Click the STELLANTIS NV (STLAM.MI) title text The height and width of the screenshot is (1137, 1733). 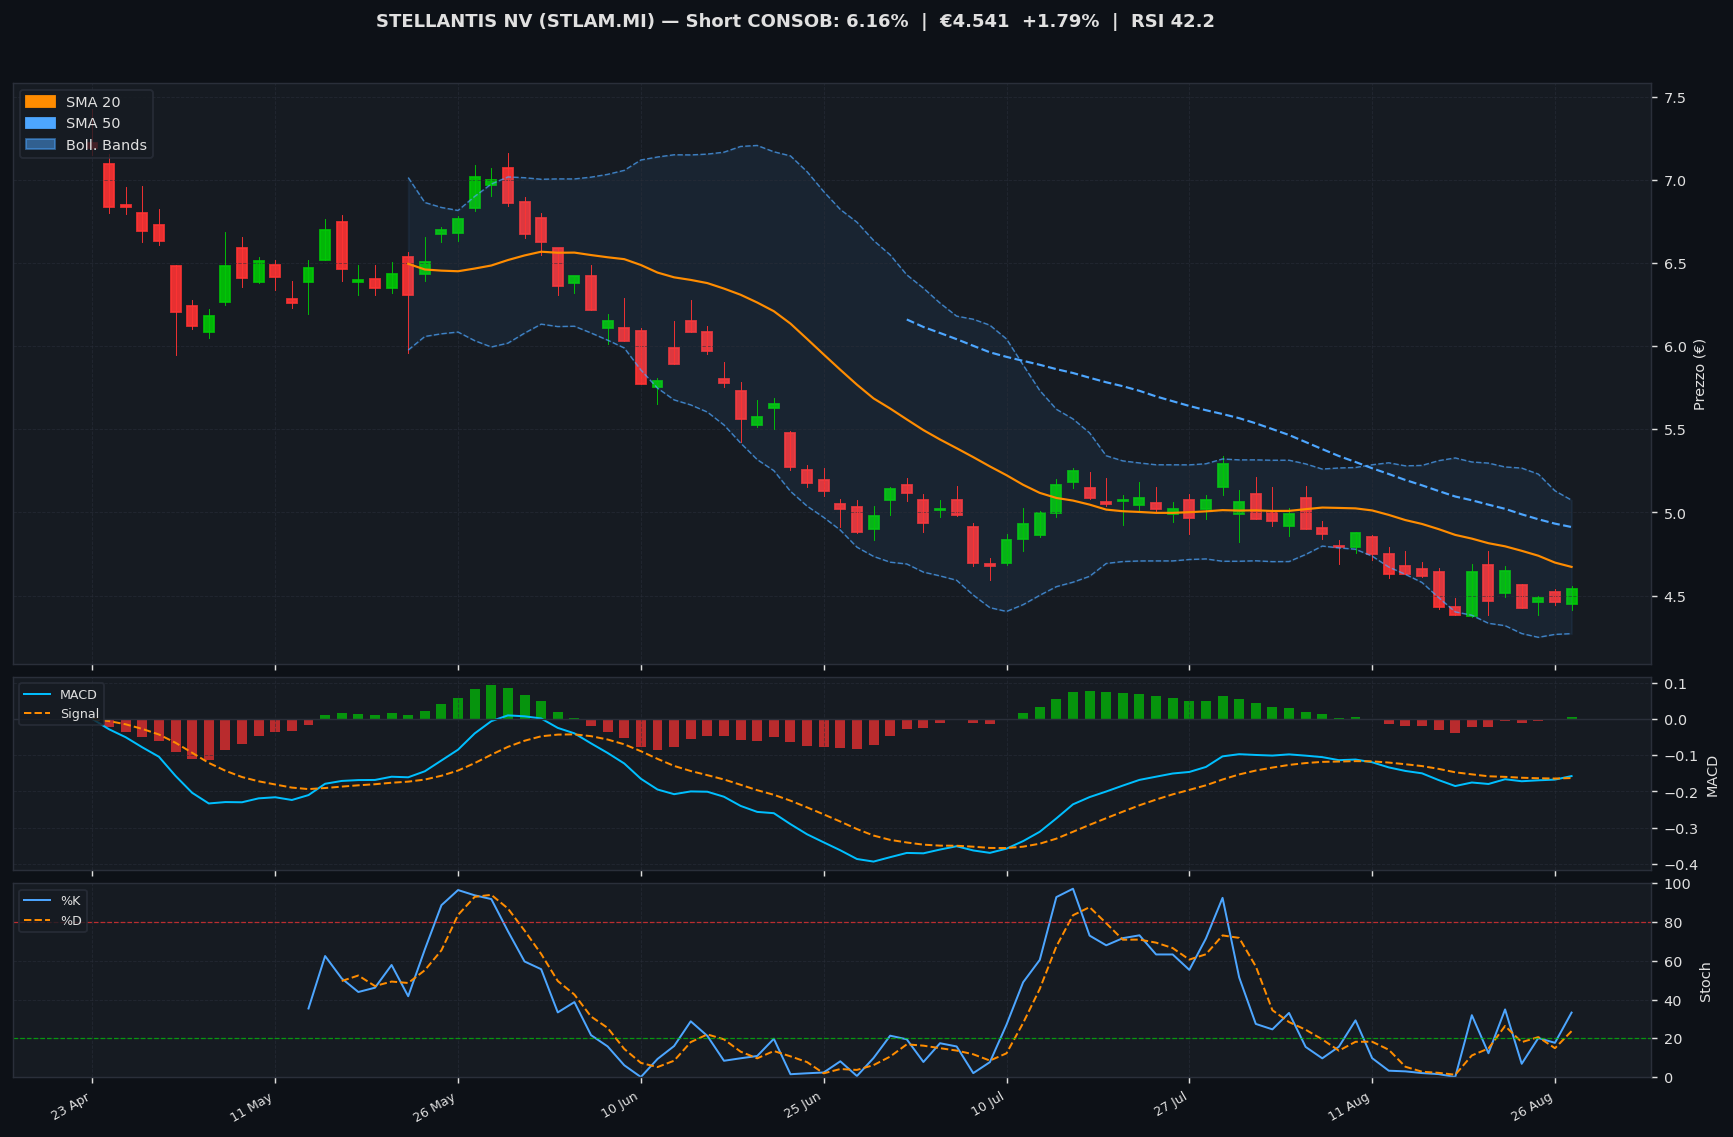click(516, 21)
